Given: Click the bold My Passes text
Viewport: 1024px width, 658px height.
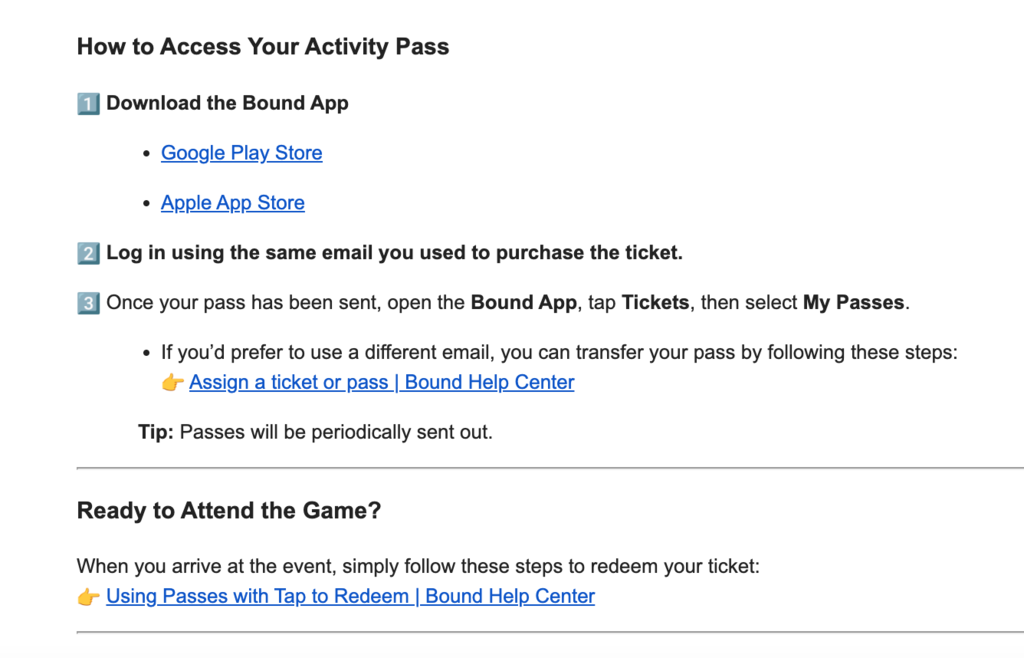Looking at the screenshot, I should (x=854, y=302).
